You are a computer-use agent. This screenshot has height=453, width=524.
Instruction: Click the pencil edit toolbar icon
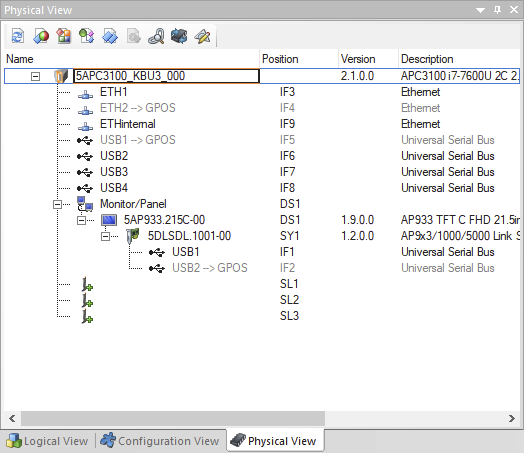202,36
